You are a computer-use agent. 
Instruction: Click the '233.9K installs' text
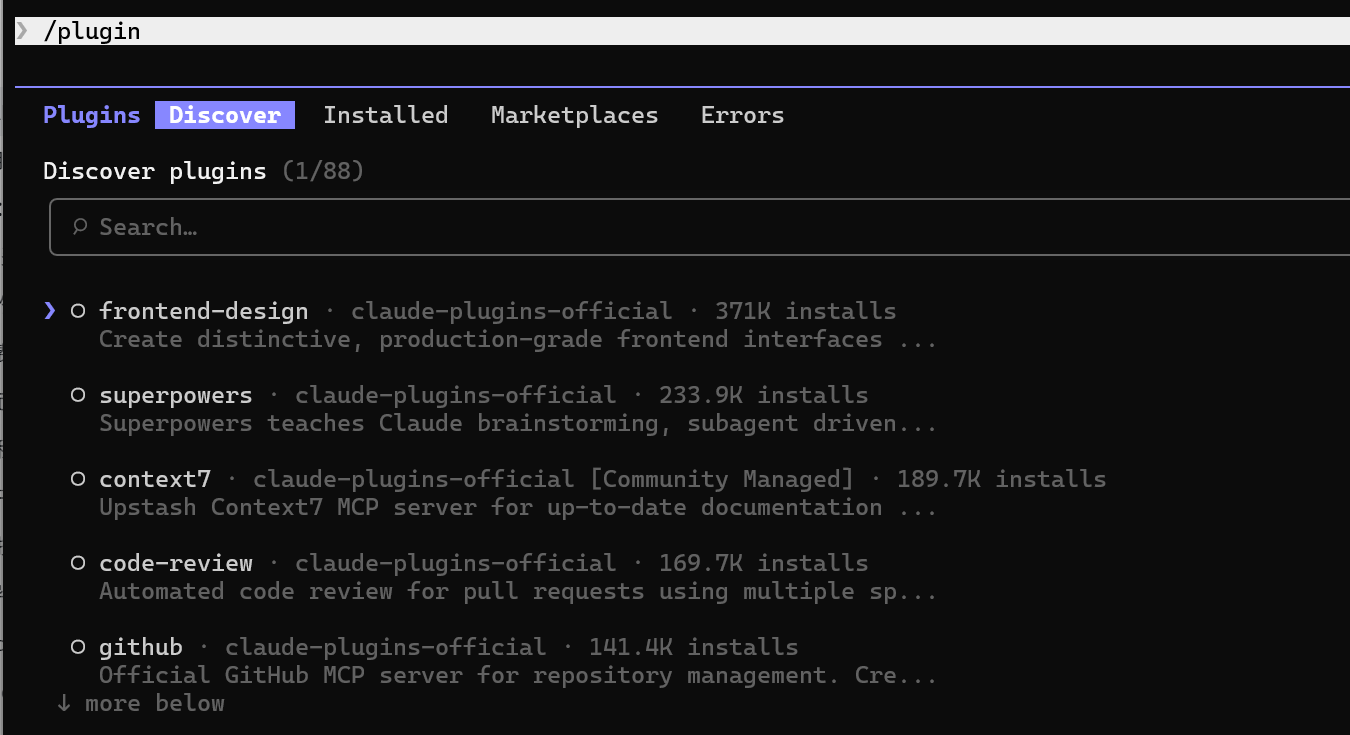pos(763,395)
